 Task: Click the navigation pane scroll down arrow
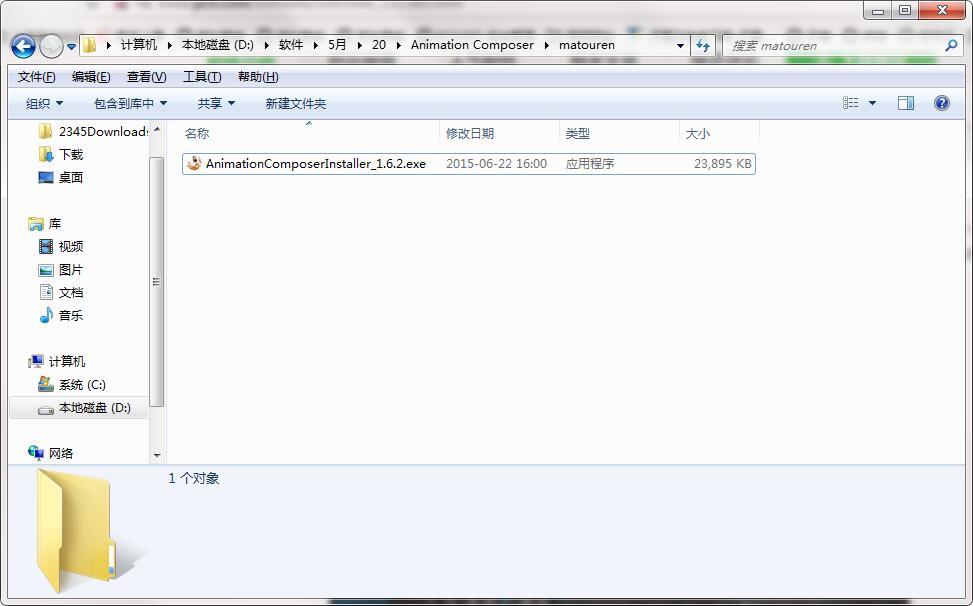click(x=157, y=455)
